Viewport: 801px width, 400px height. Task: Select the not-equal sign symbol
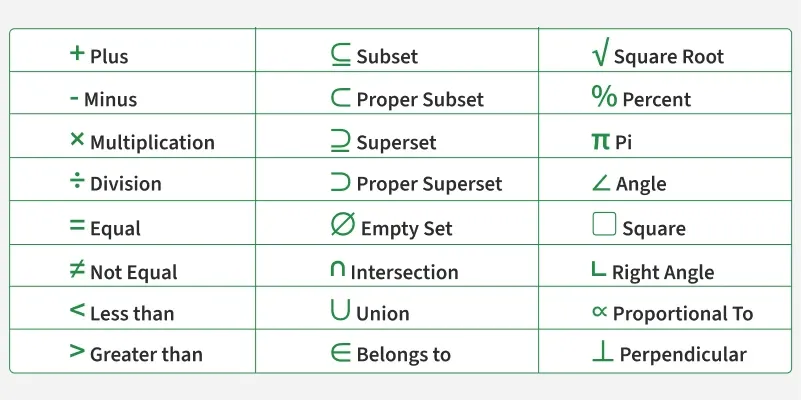pos(77,269)
